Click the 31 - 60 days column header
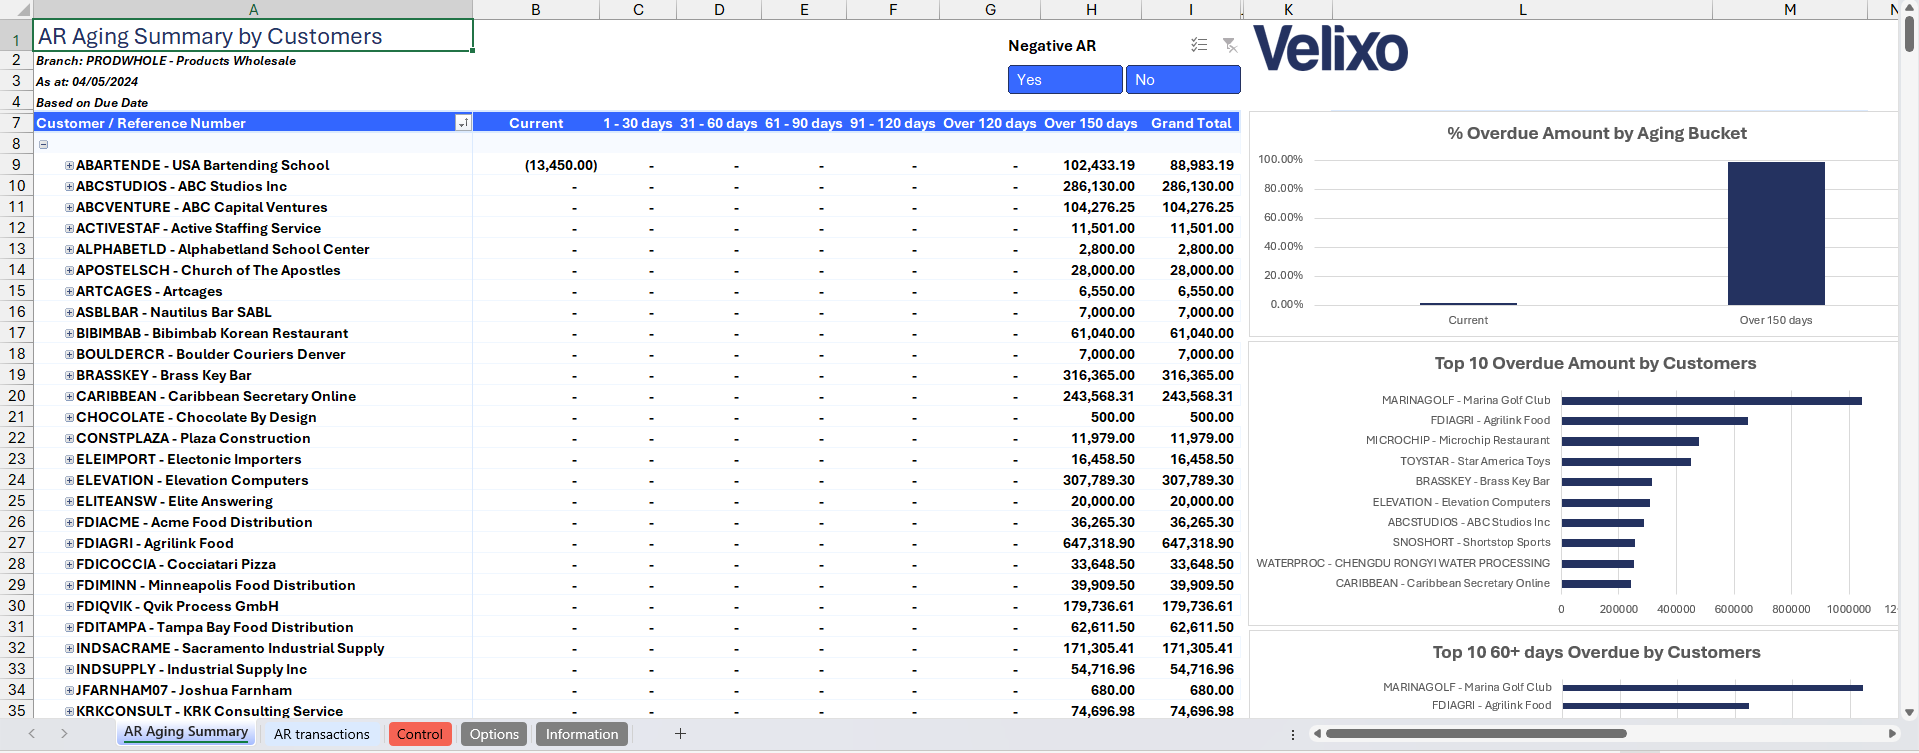Image resolution: width=1919 pixels, height=753 pixels. pos(719,123)
